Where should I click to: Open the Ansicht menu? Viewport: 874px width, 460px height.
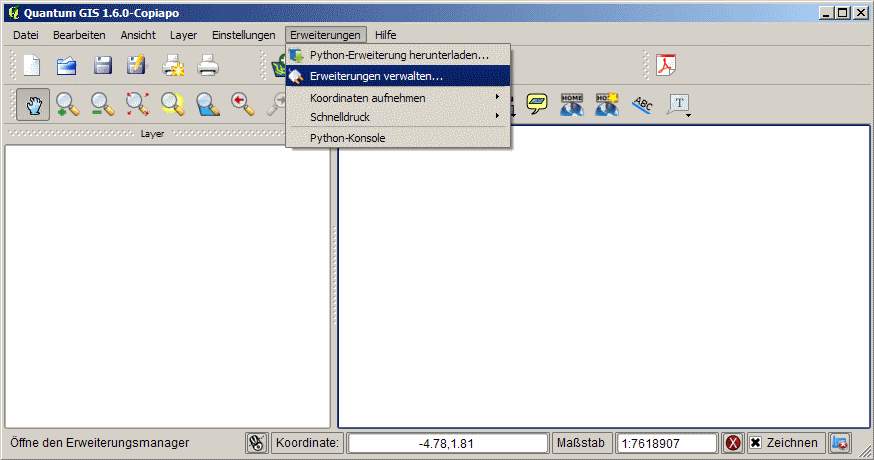[138, 35]
